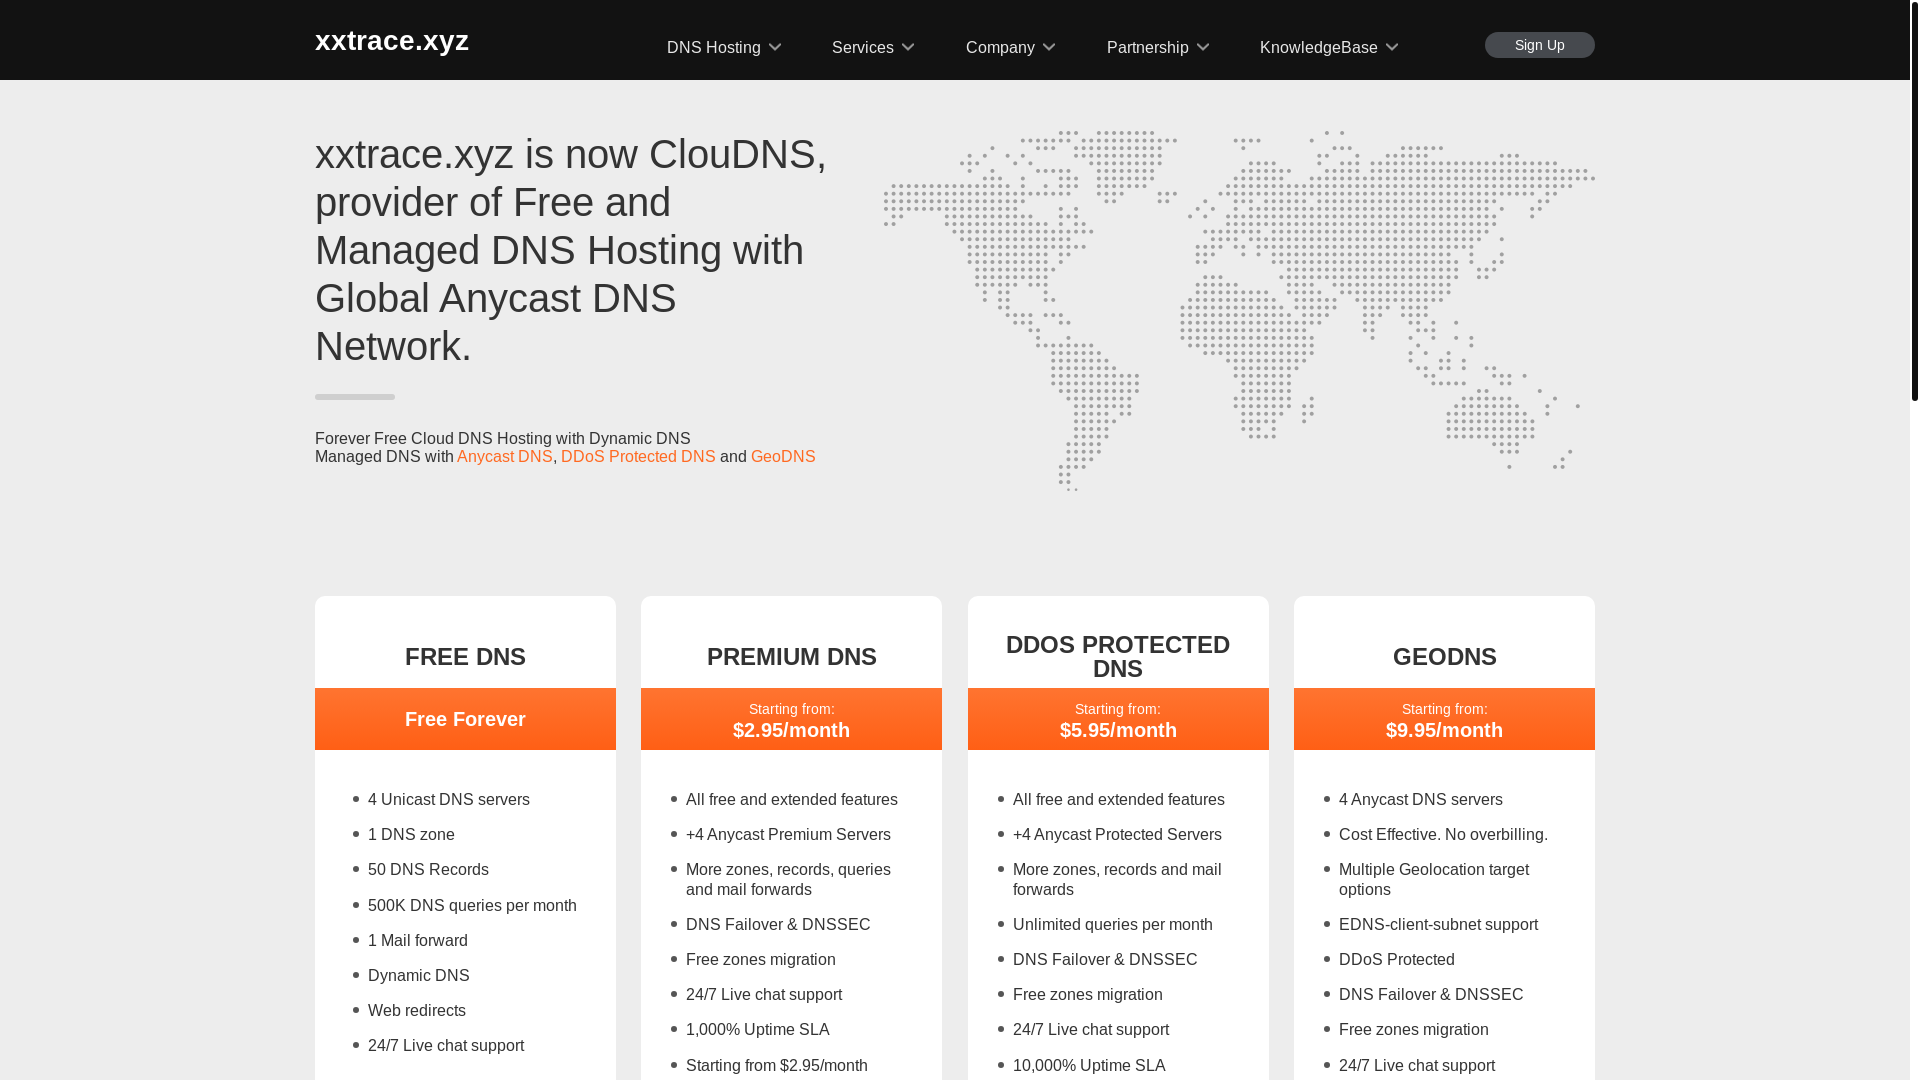
Task: Expand the KnowledgeBase chevron arrow
Action: pos(1391,48)
